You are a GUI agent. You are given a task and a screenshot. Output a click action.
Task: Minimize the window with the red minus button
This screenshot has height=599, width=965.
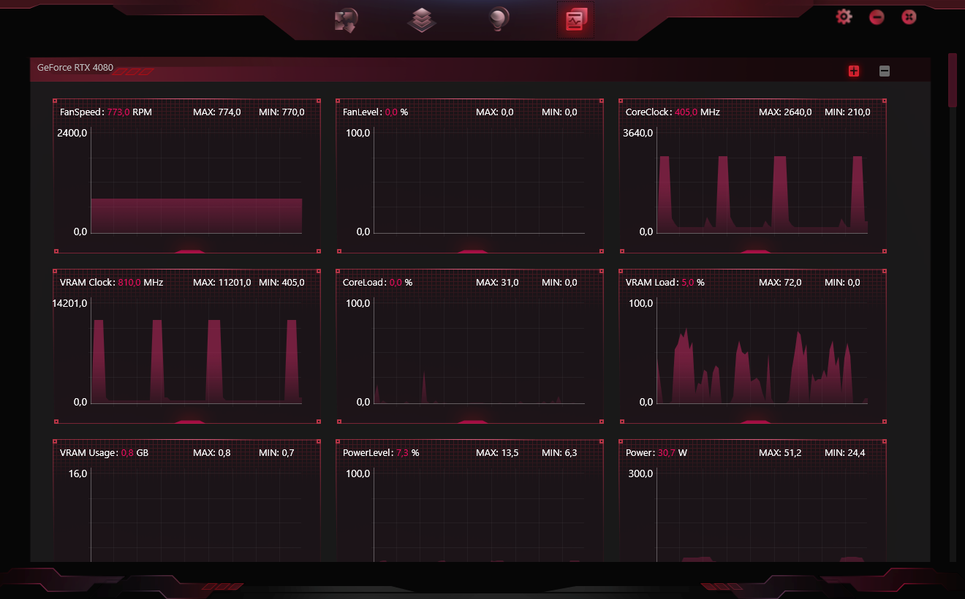click(876, 17)
